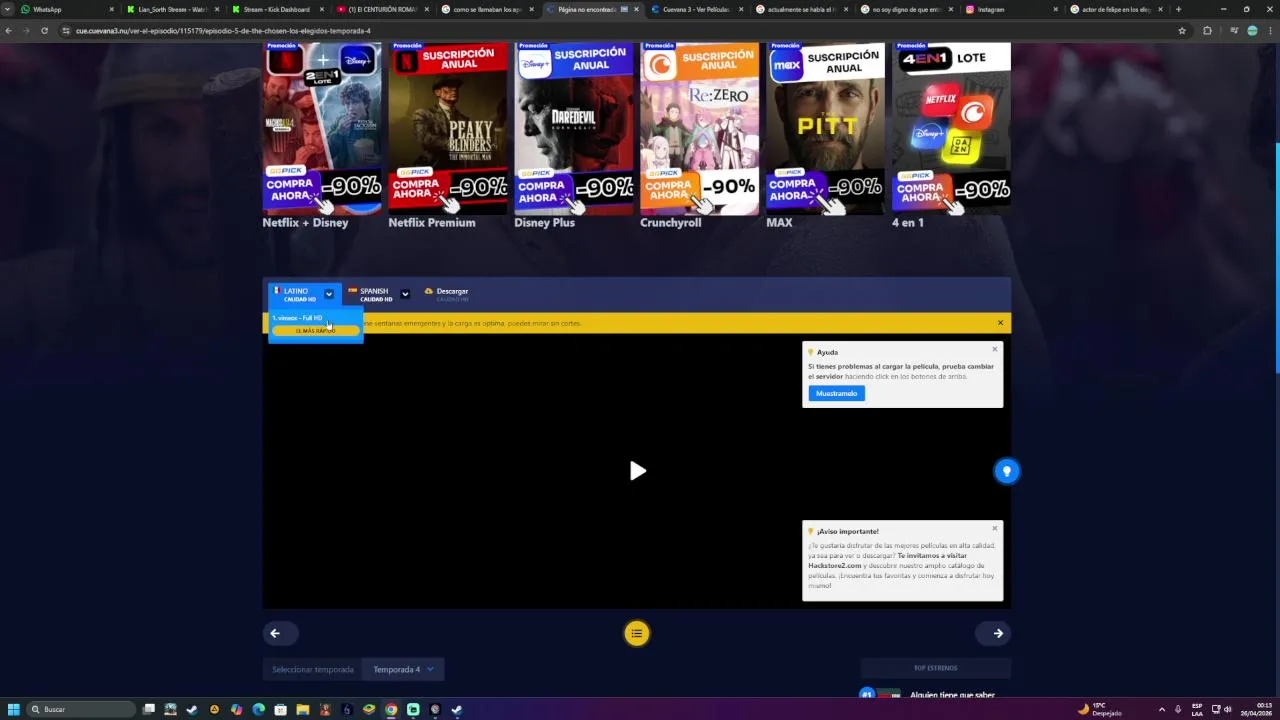Open the Netflix + Disney promo card
Viewport: 1280px width, 720px height.
(322, 128)
